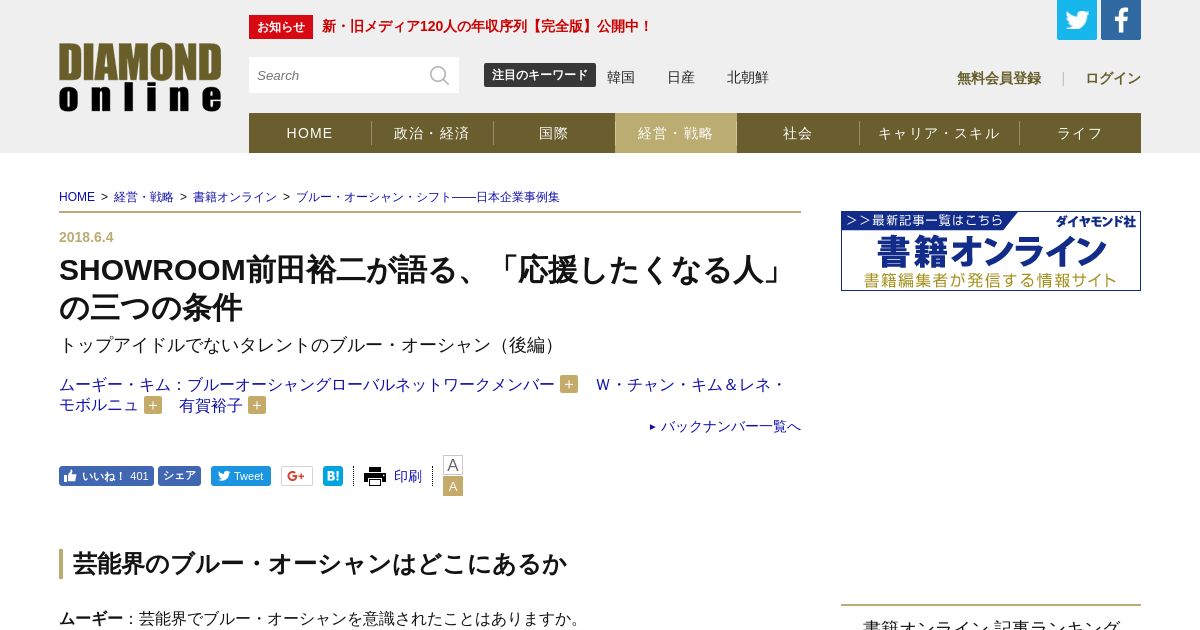Screen dimensions: 1200x630
Task: Click the お知らせ red label
Action: click(x=281, y=27)
